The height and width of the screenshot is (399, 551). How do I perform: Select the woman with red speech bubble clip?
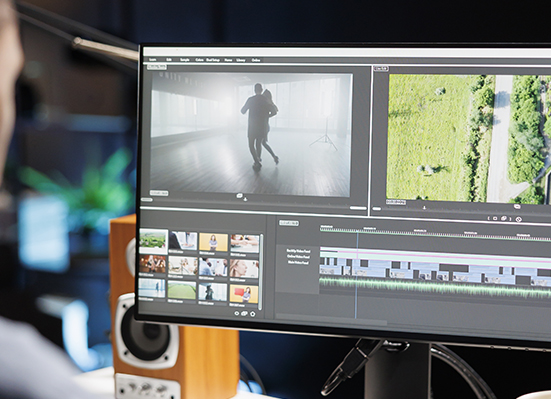[244, 294]
